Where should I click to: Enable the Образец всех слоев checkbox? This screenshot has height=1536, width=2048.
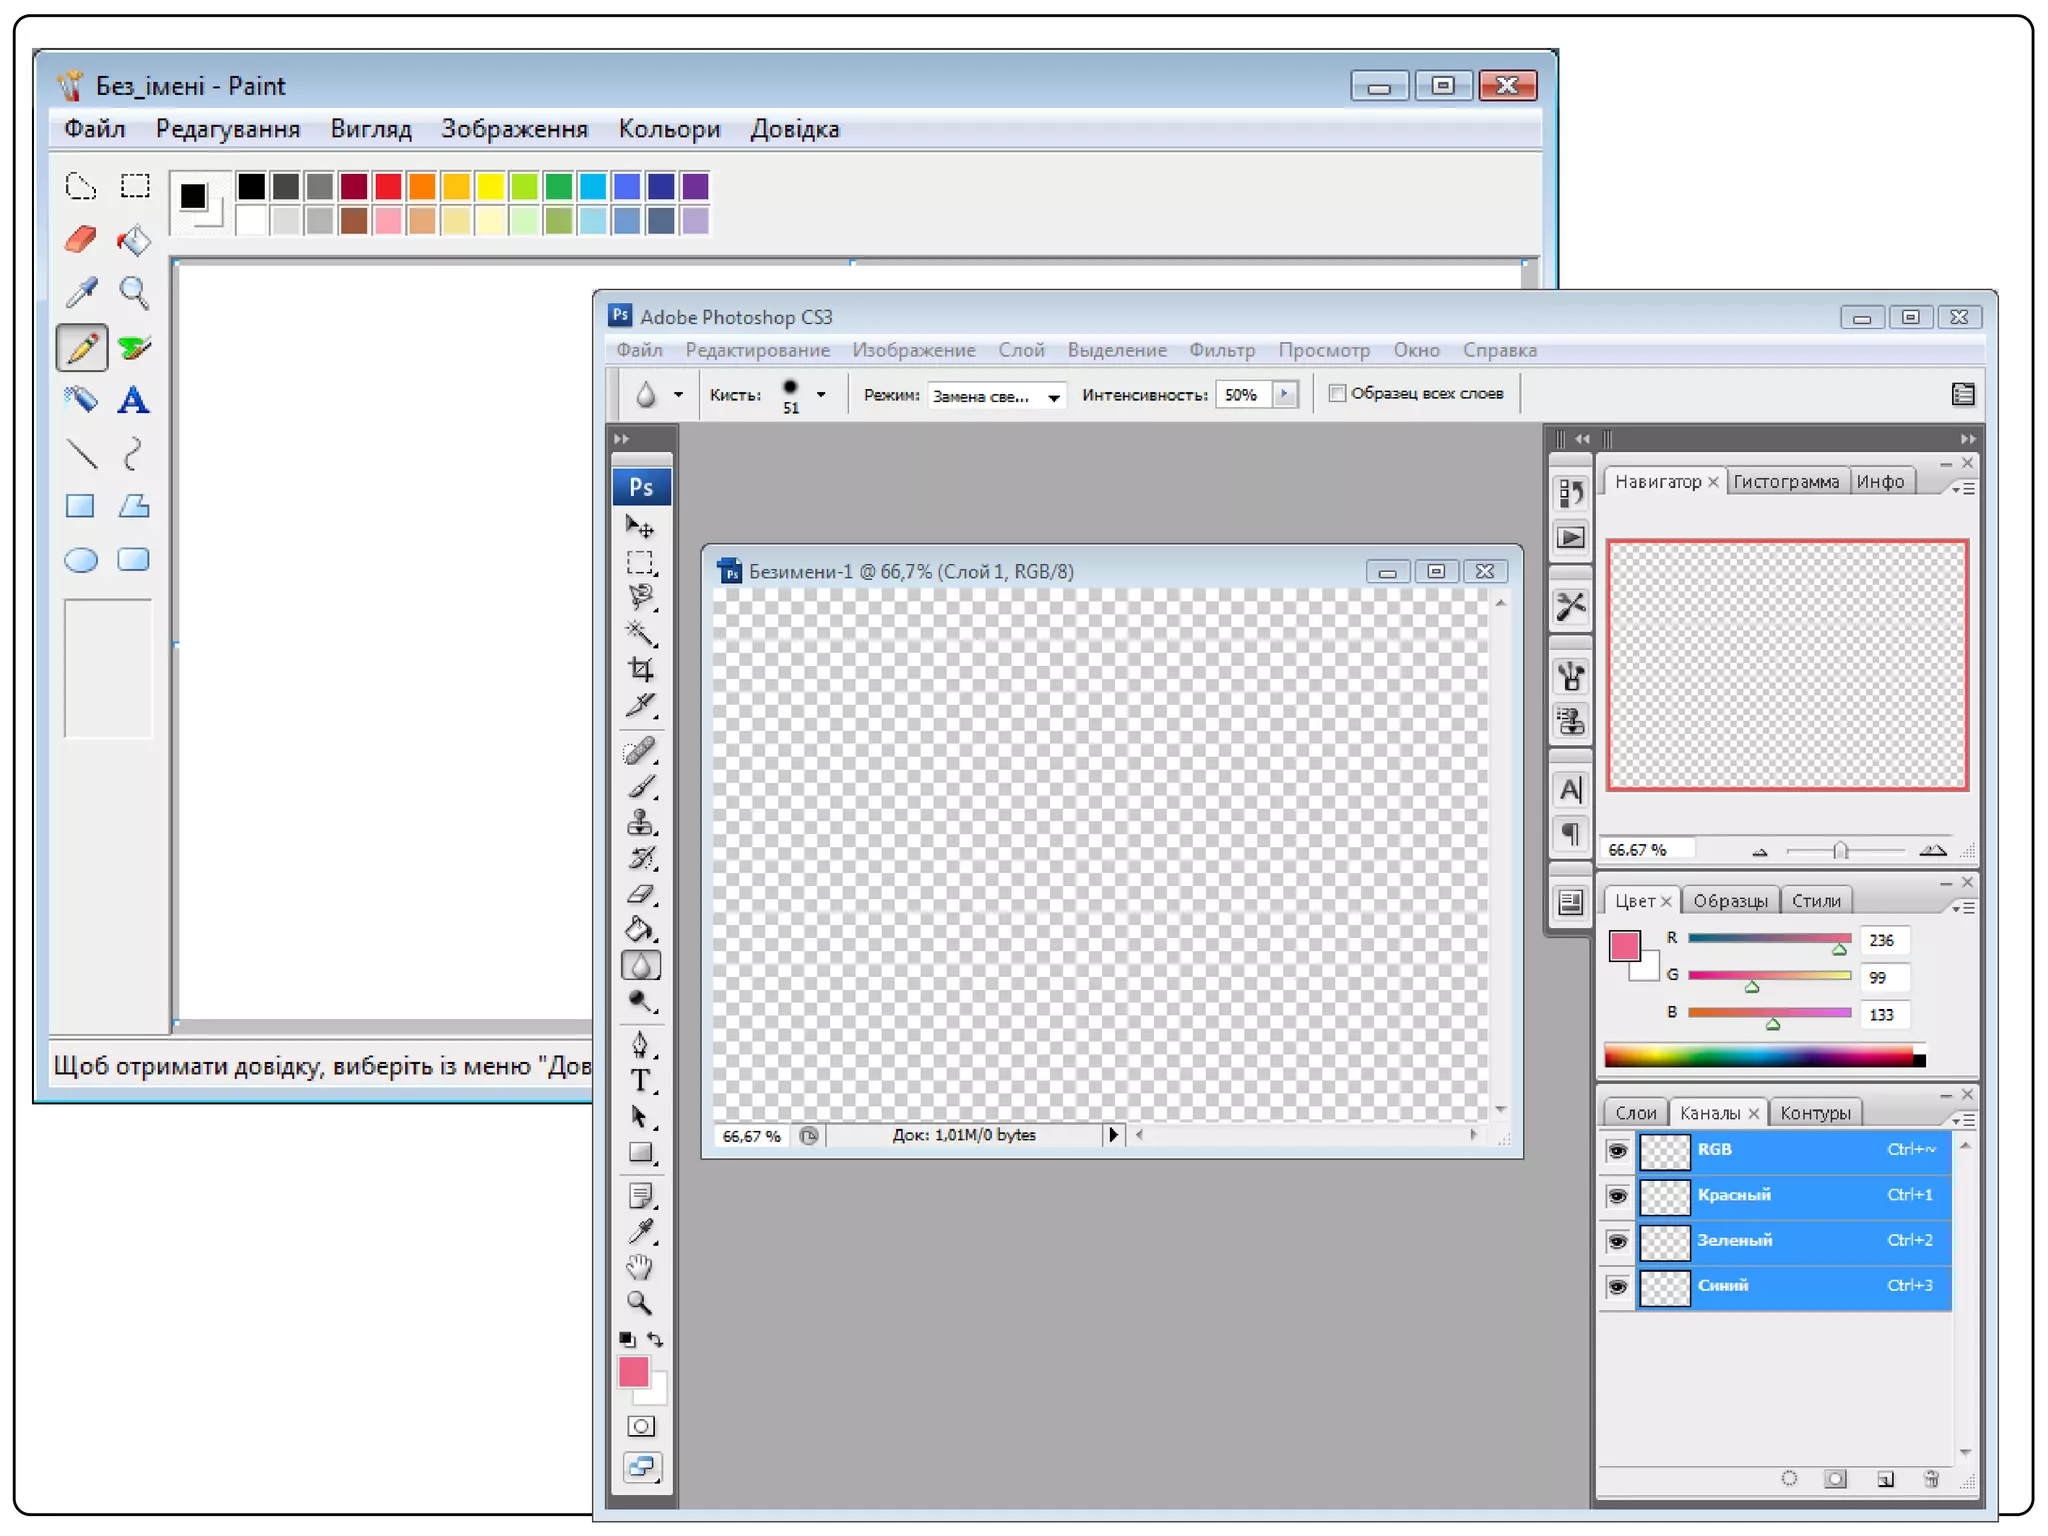coord(1337,394)
